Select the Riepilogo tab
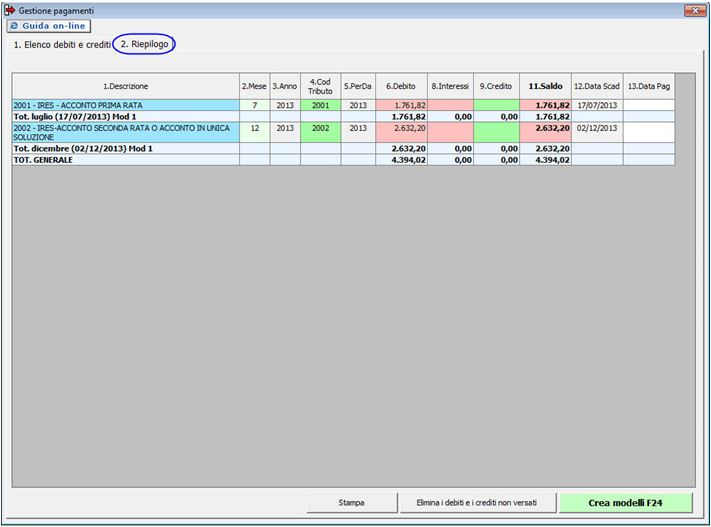The width and height of the screenshot is (711, 527). coord(144,45)
